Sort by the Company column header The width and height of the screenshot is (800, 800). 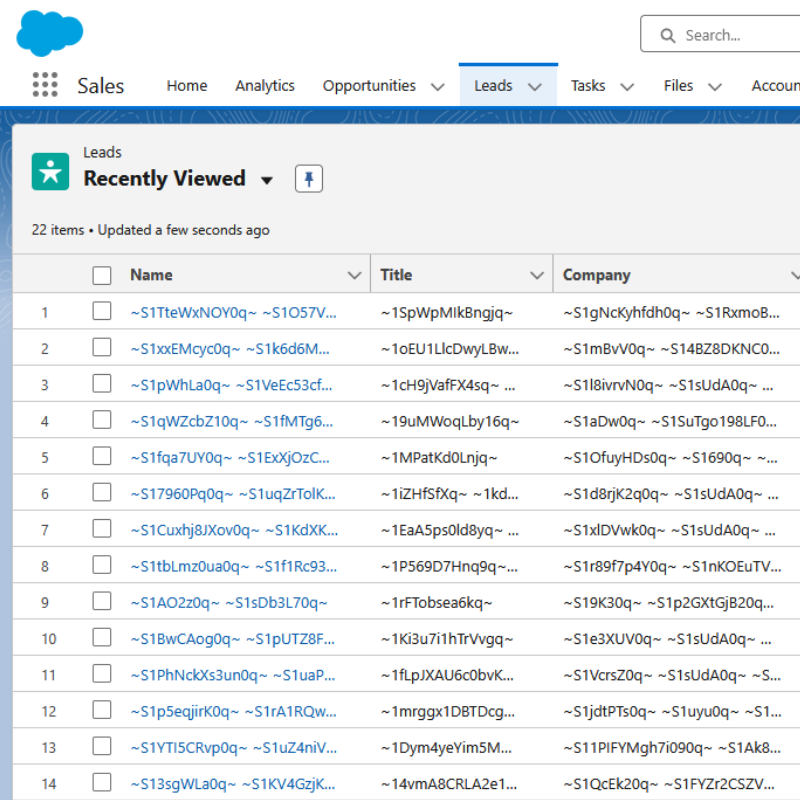(596, 275)
